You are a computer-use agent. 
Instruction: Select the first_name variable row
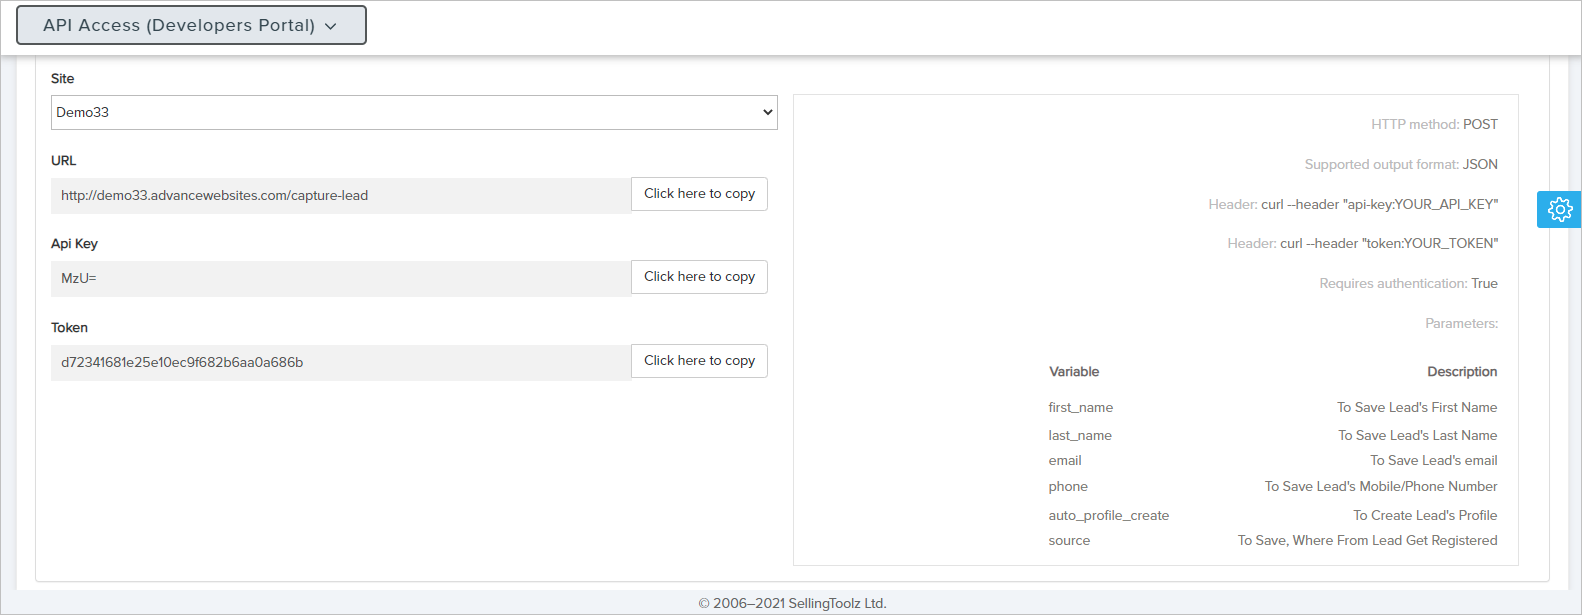pyautogui.click(x=1080, y=408)
